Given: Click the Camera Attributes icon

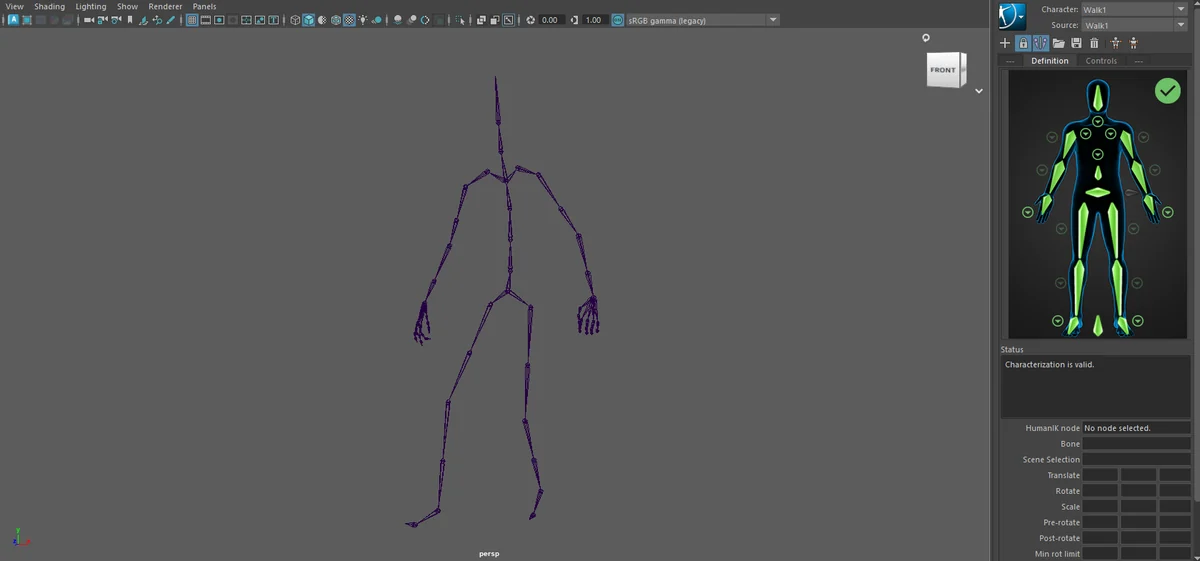Looking at the screenshot, I should (117, 20).
